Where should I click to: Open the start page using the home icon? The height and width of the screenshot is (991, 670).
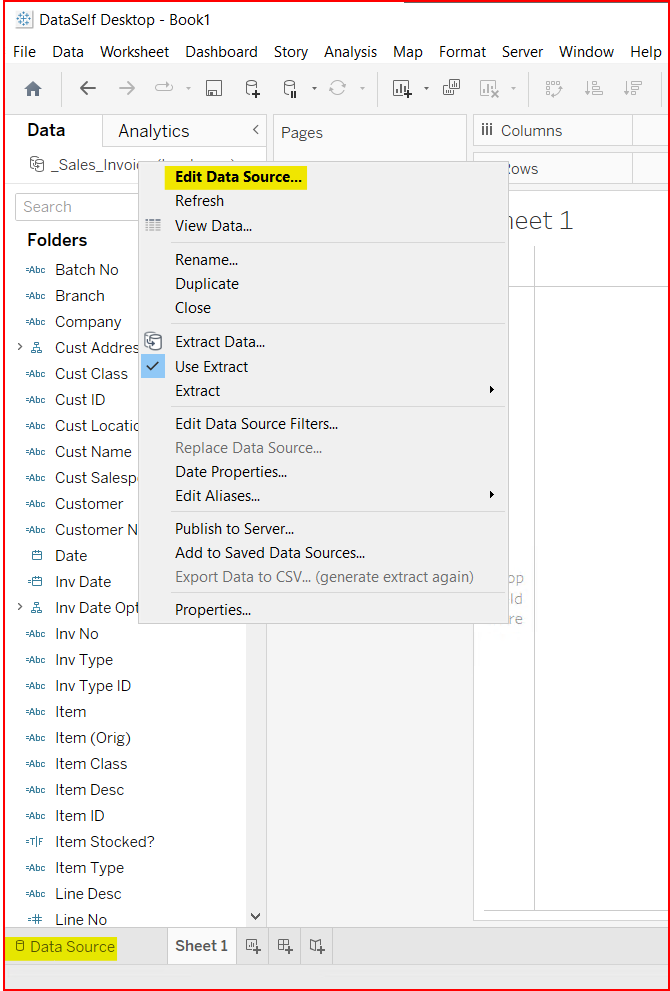(33, 88)
